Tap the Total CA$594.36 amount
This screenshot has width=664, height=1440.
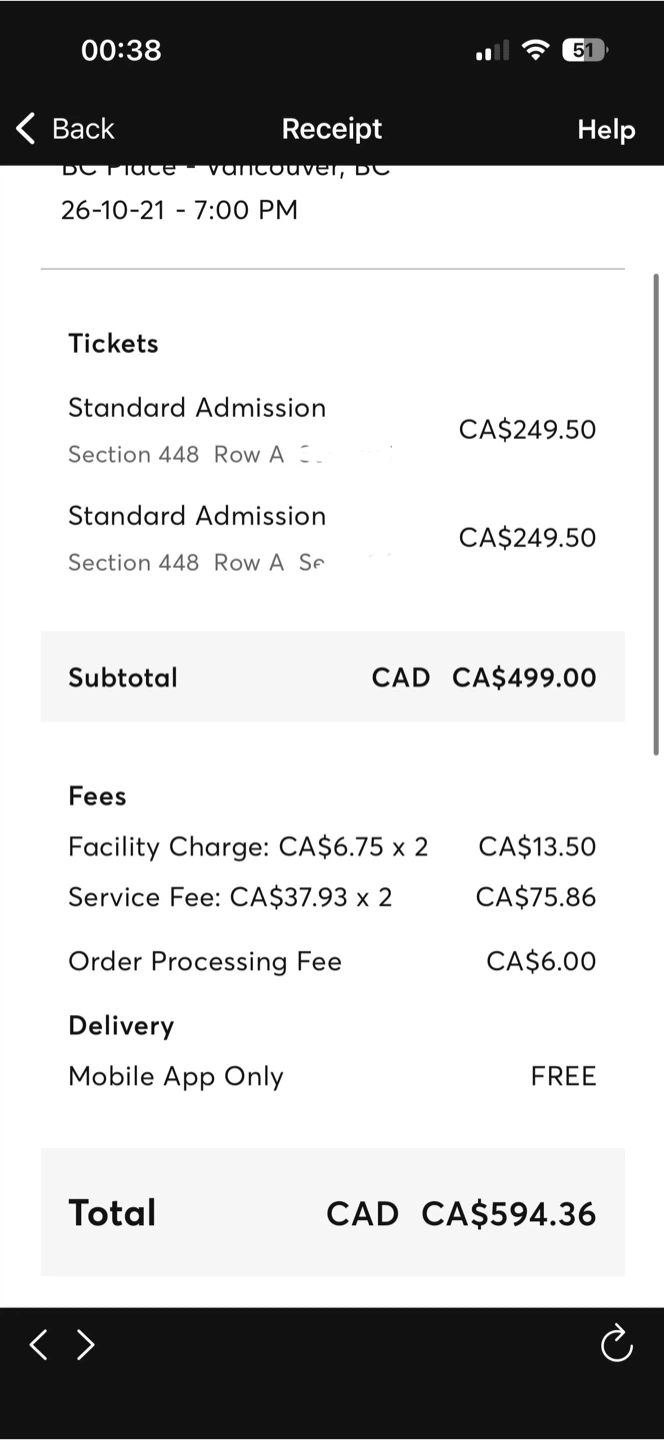[508, 1214]
